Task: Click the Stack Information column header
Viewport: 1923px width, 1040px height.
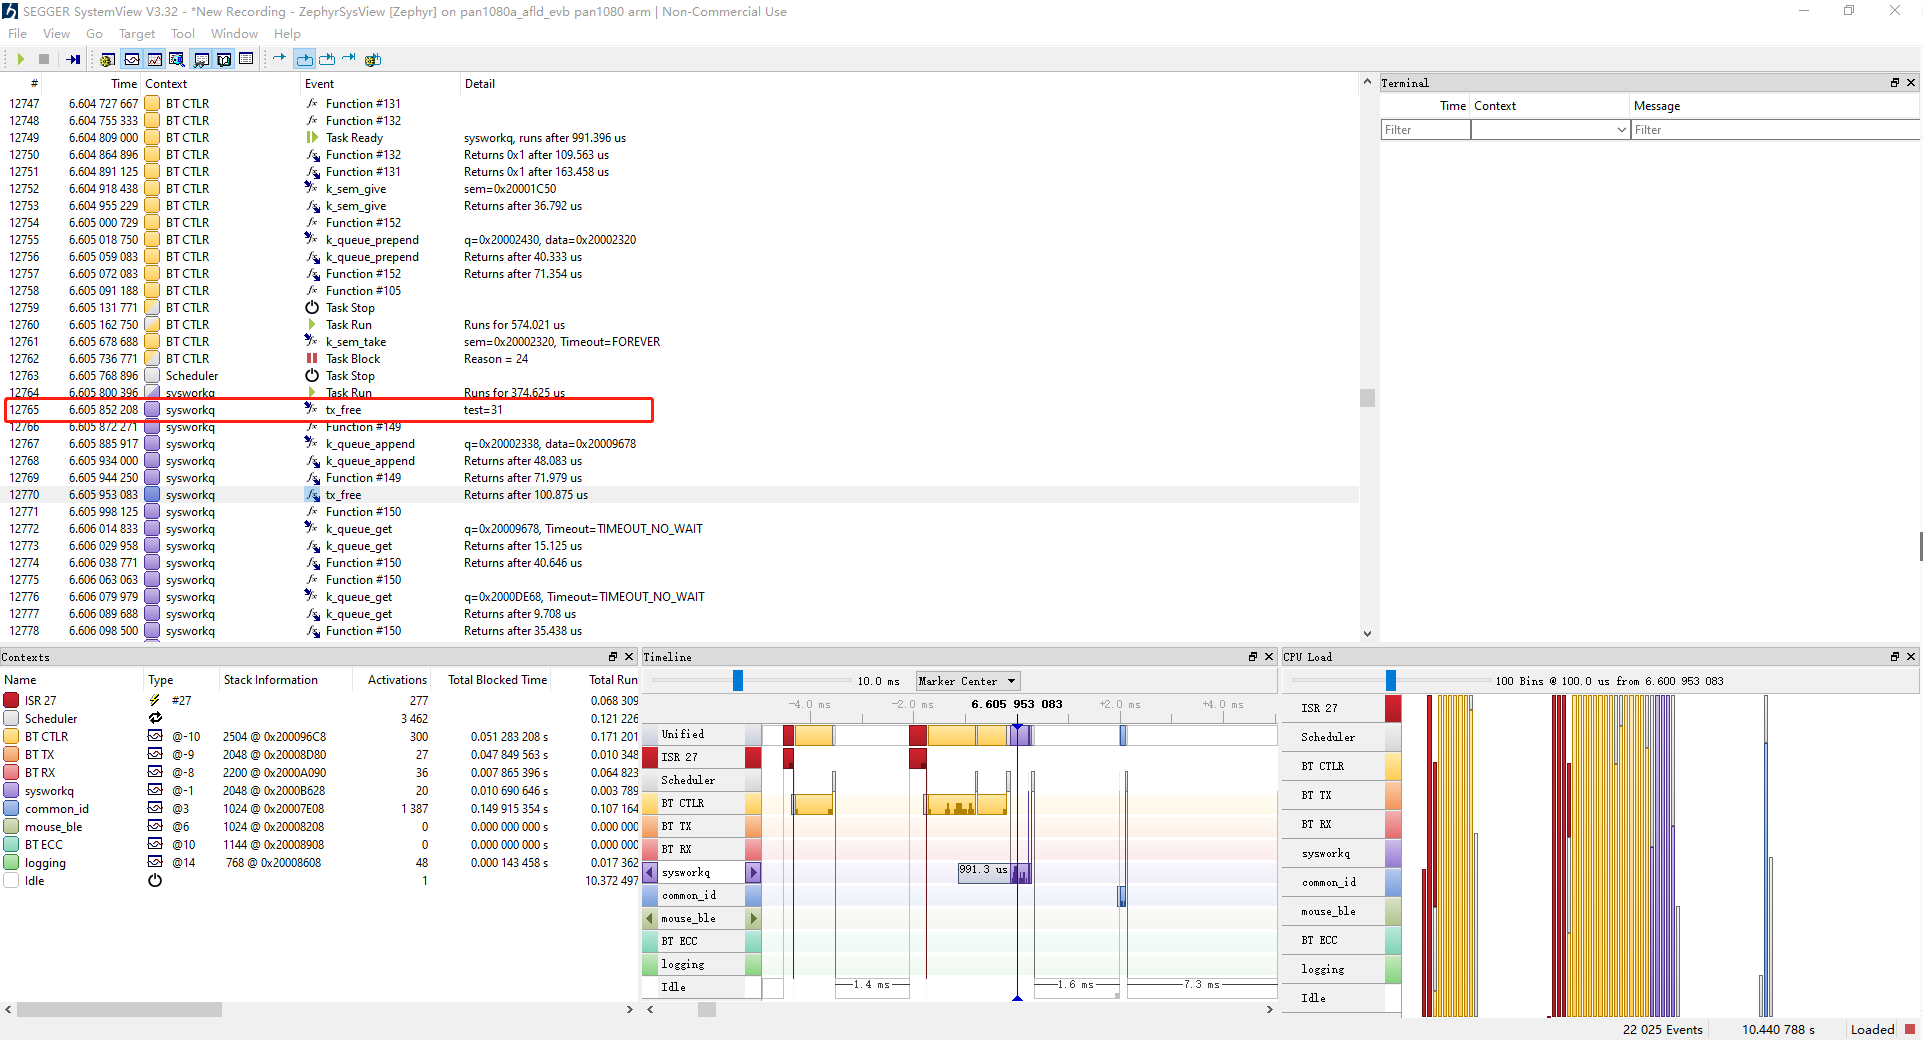Action: click(x=270, y=680)
